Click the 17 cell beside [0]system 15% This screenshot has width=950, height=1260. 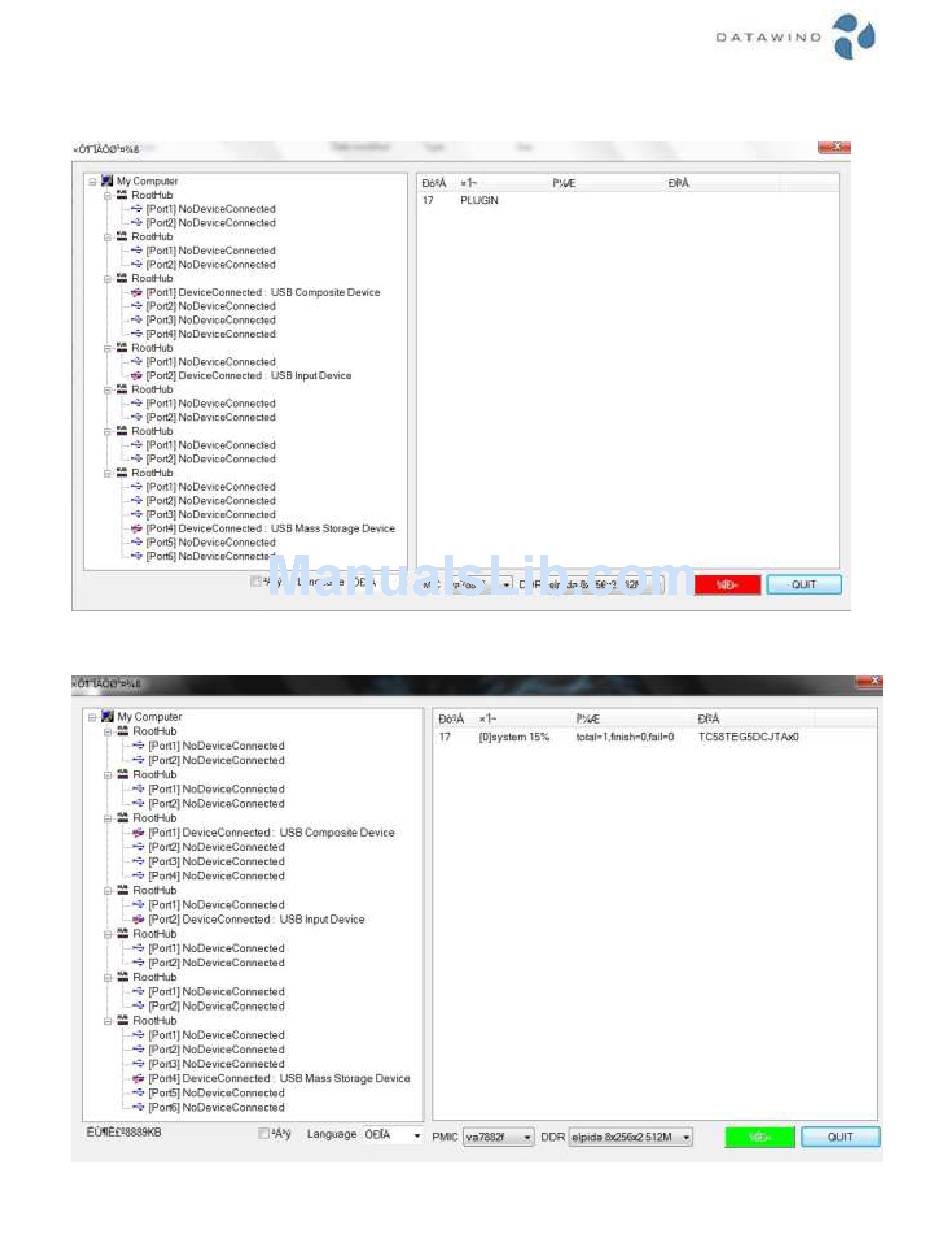point(445,737)
